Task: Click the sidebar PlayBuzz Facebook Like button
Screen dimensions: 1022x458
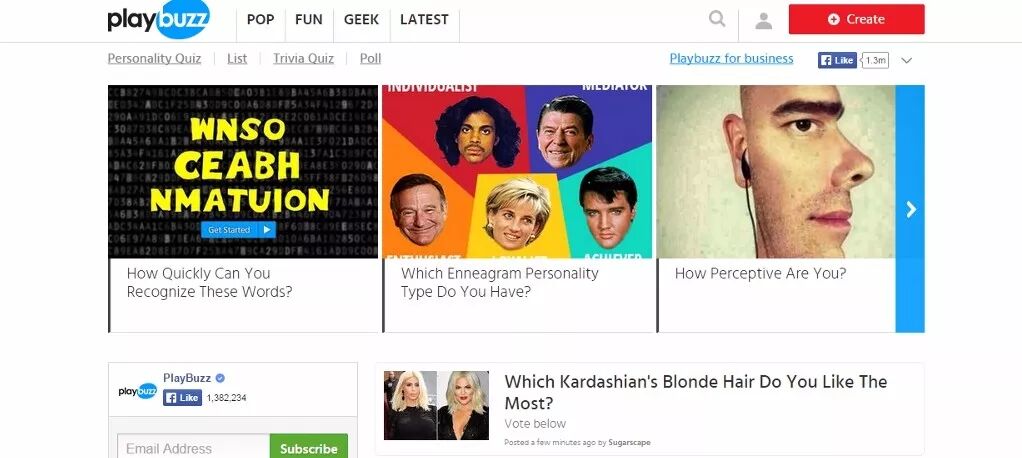Action: coord(182,397)
